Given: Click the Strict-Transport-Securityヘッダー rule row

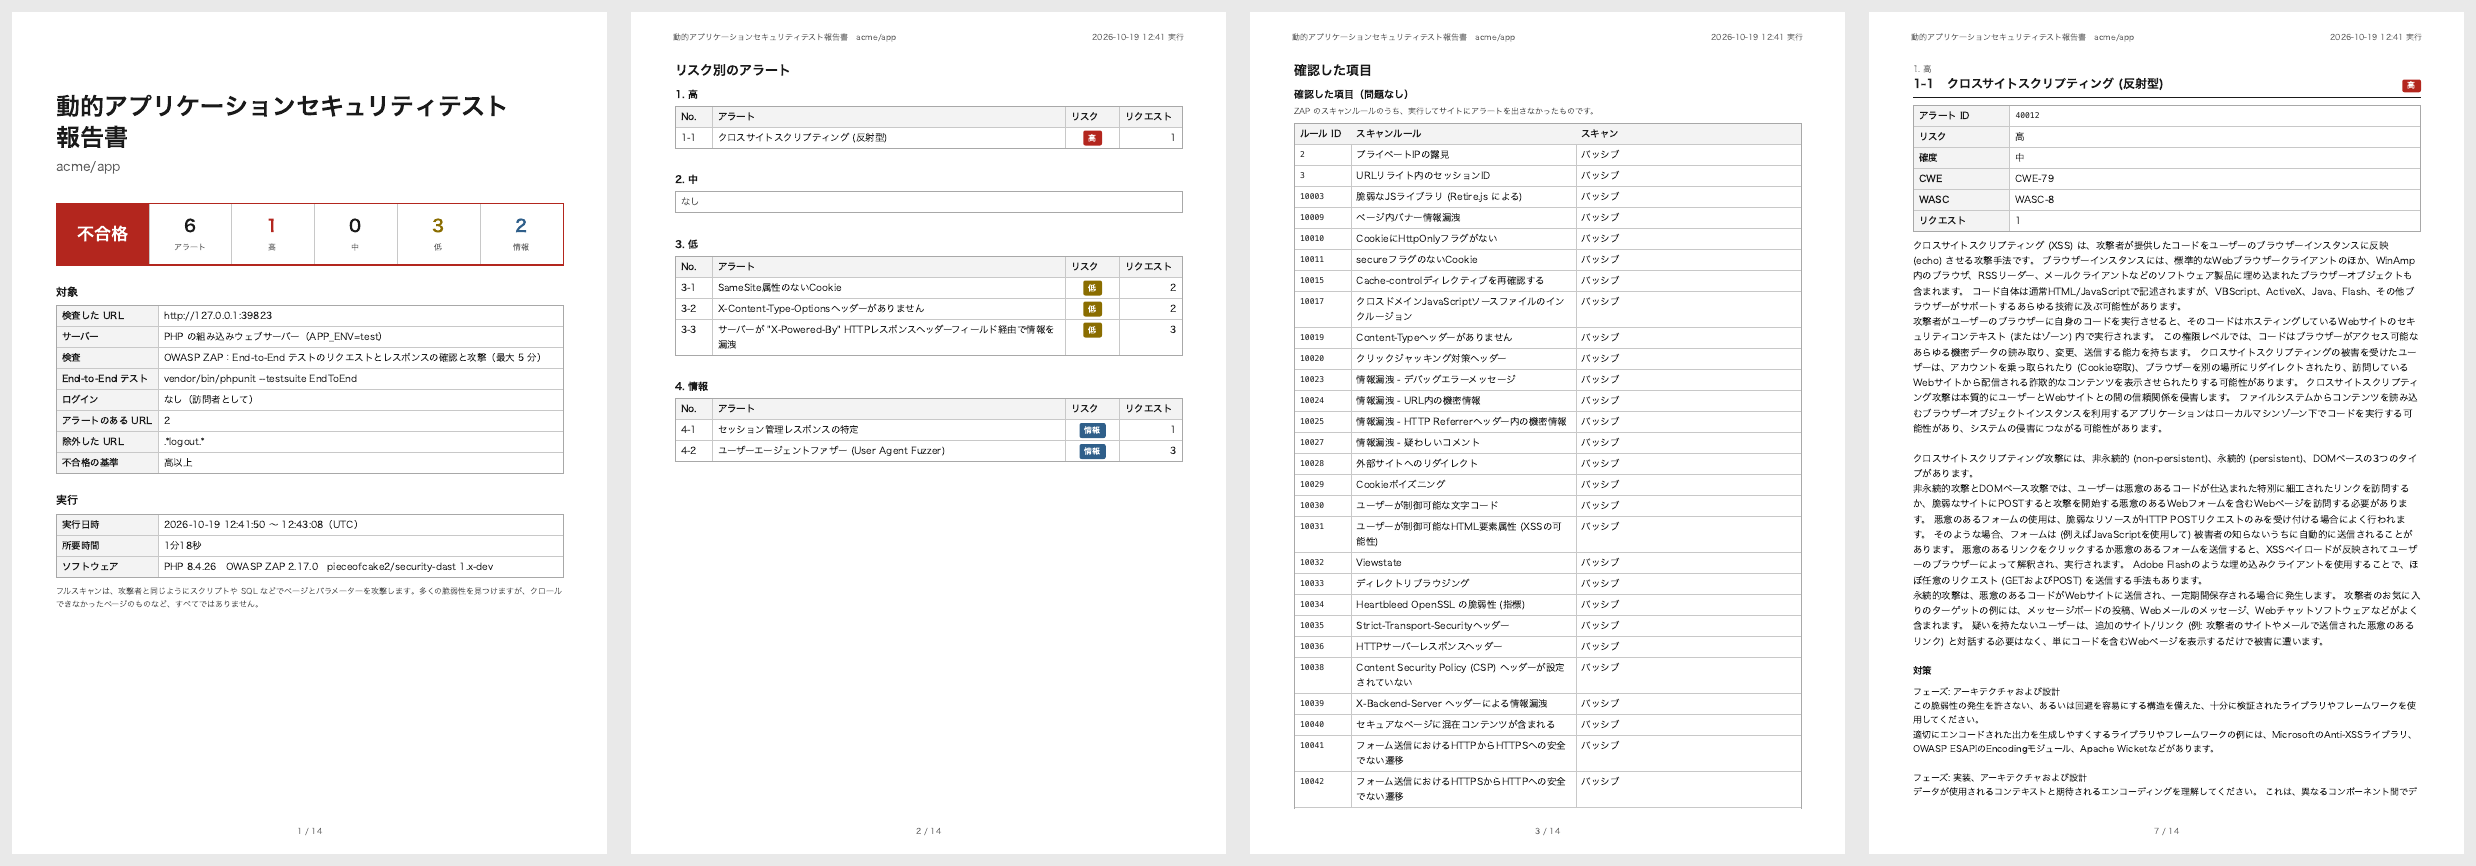Looking at the screenshot, I should 1547,626.
